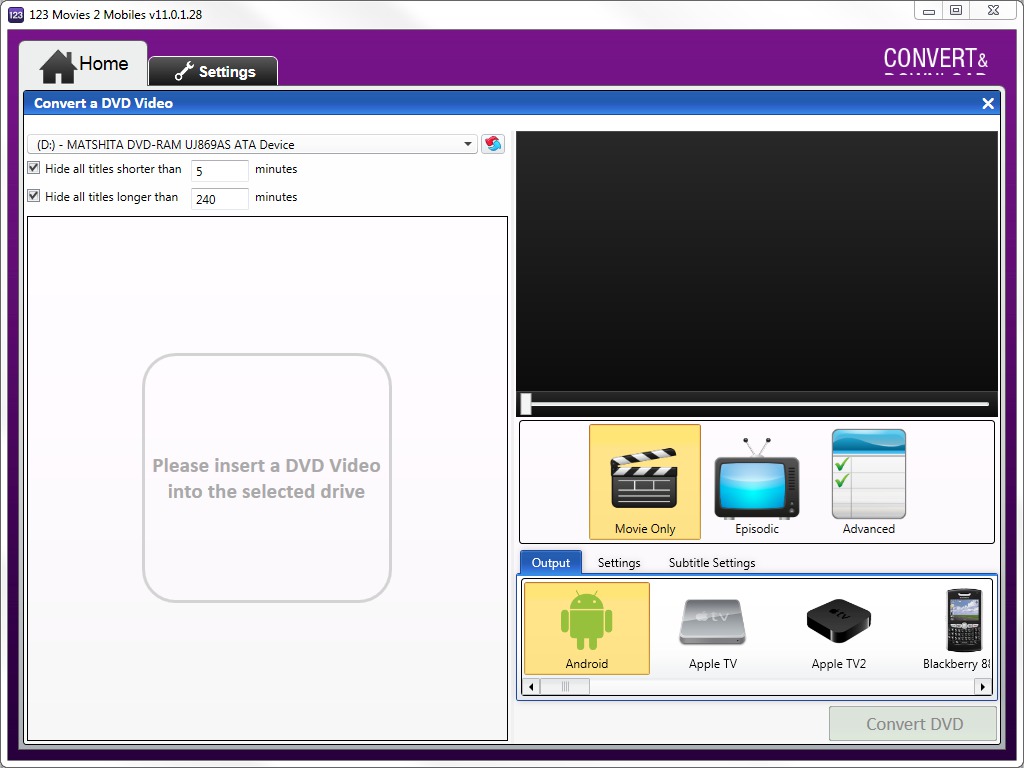
Task: Click the device list scroll left arrow
Action: pos(532,686)
